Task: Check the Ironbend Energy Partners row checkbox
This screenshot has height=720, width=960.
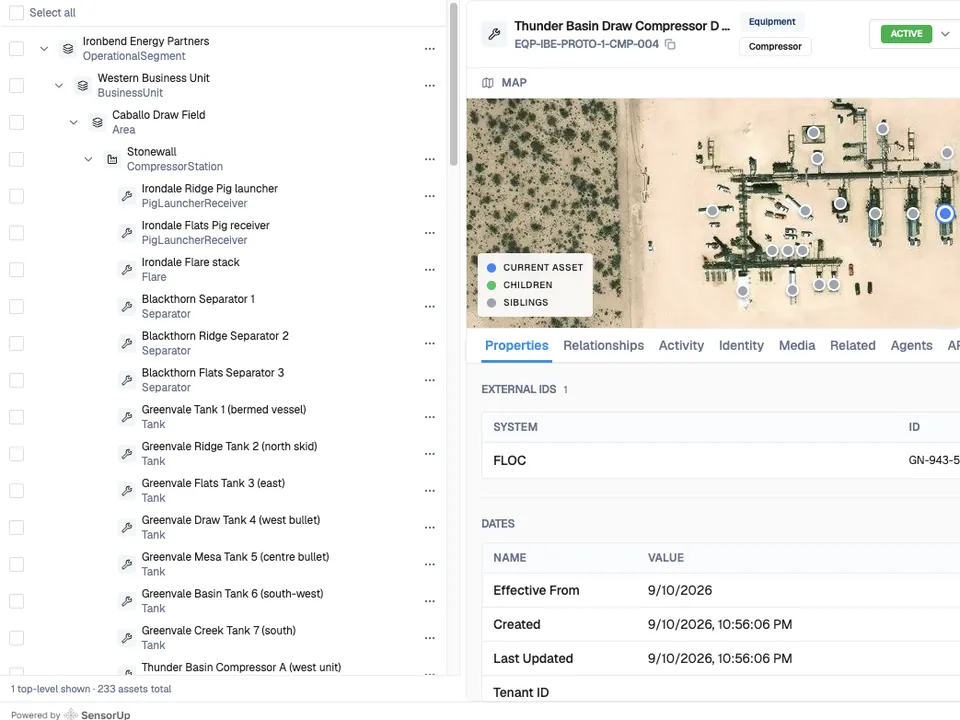Action: (17, 48)
